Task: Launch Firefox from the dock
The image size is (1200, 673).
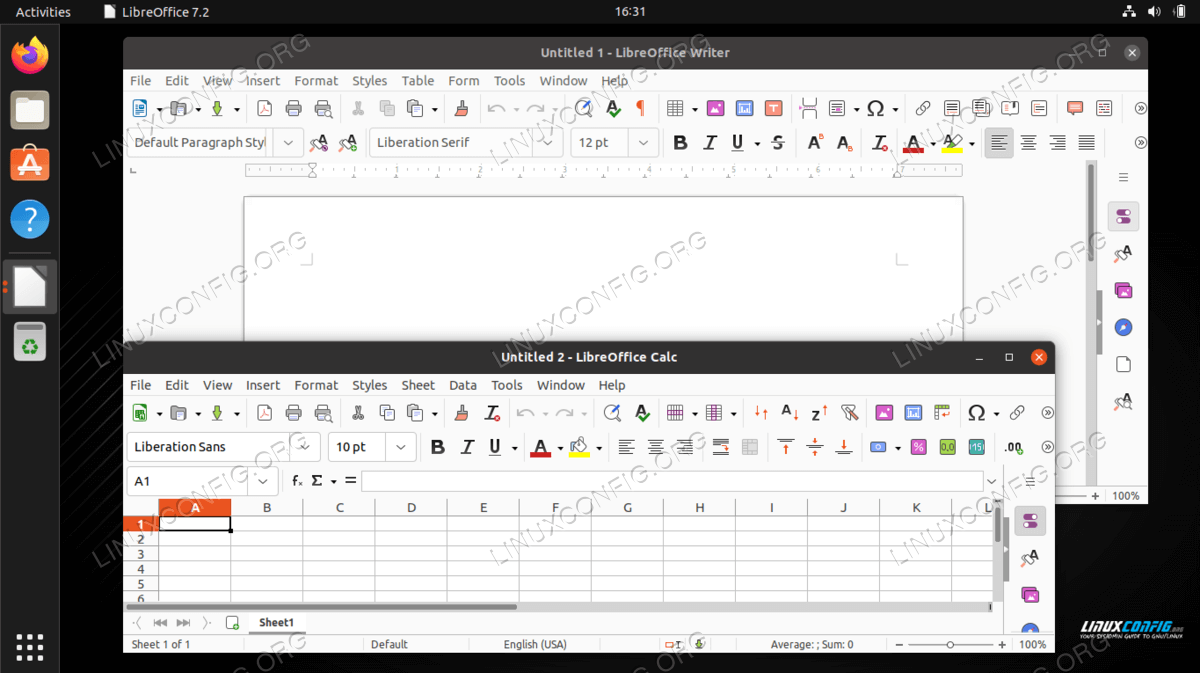Action: pos(30,55)
